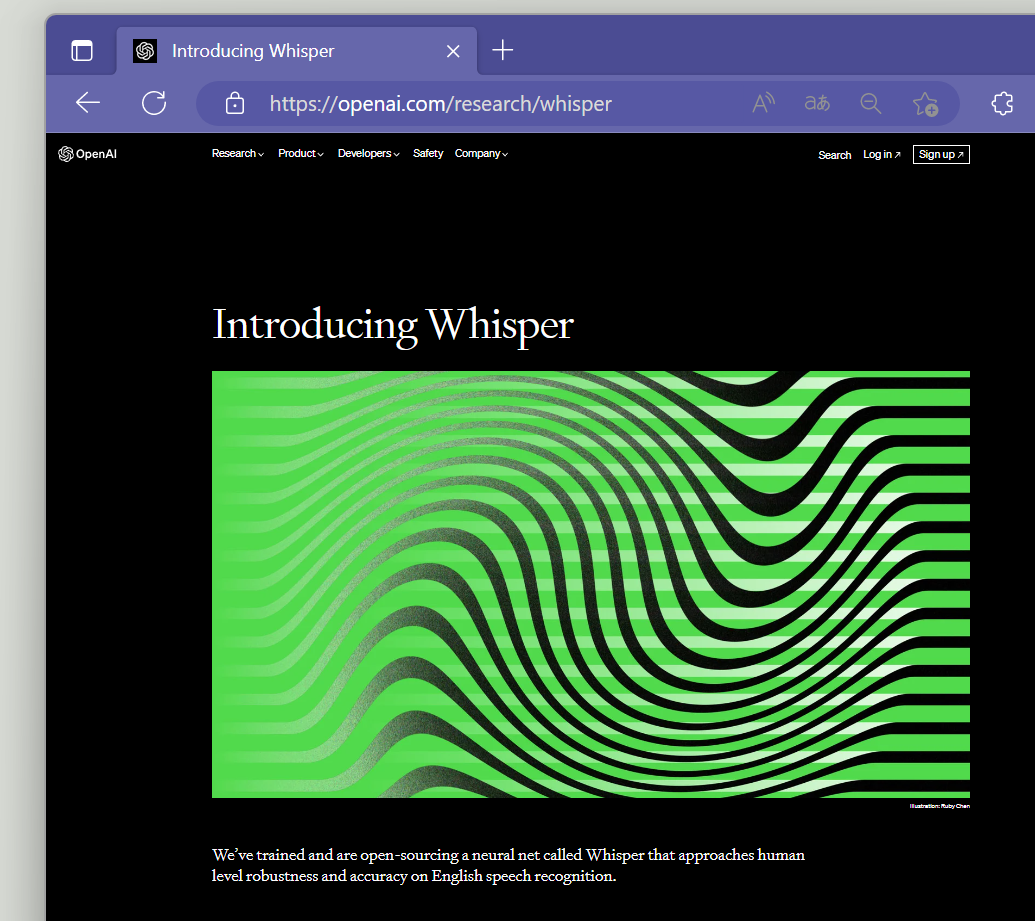Image resolution: width=1035 pixels, height=921 pixels.
Task: Click the paragraph about open-sourcing Whisper
Action: (508, 865)
